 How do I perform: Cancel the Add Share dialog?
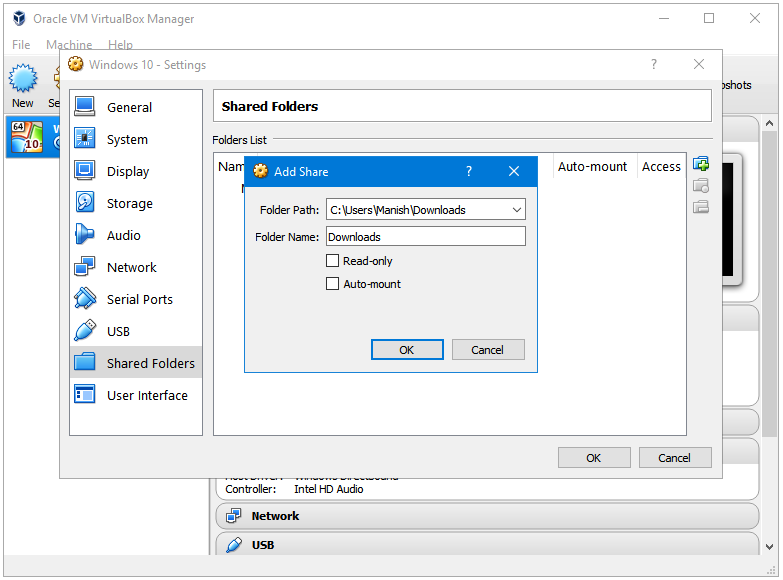click(488, 350)
